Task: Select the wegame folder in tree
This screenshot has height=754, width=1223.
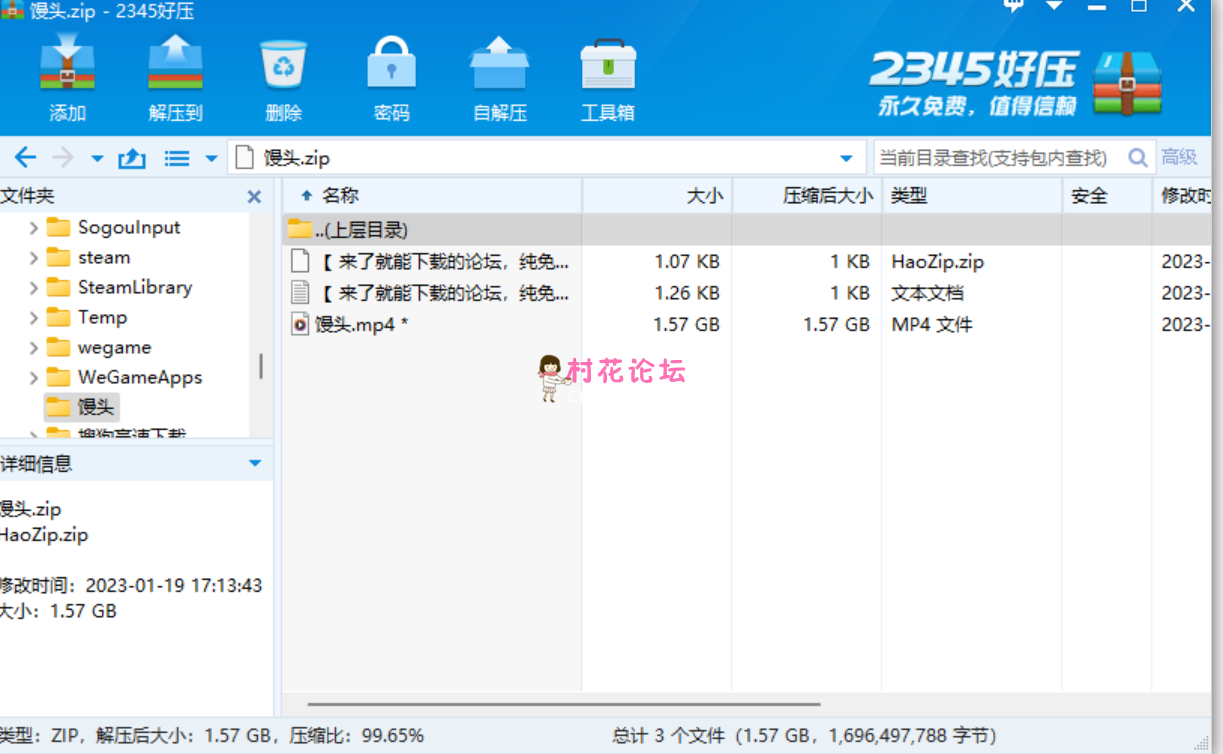Action: pyautogui.click(x=114, y=347)
